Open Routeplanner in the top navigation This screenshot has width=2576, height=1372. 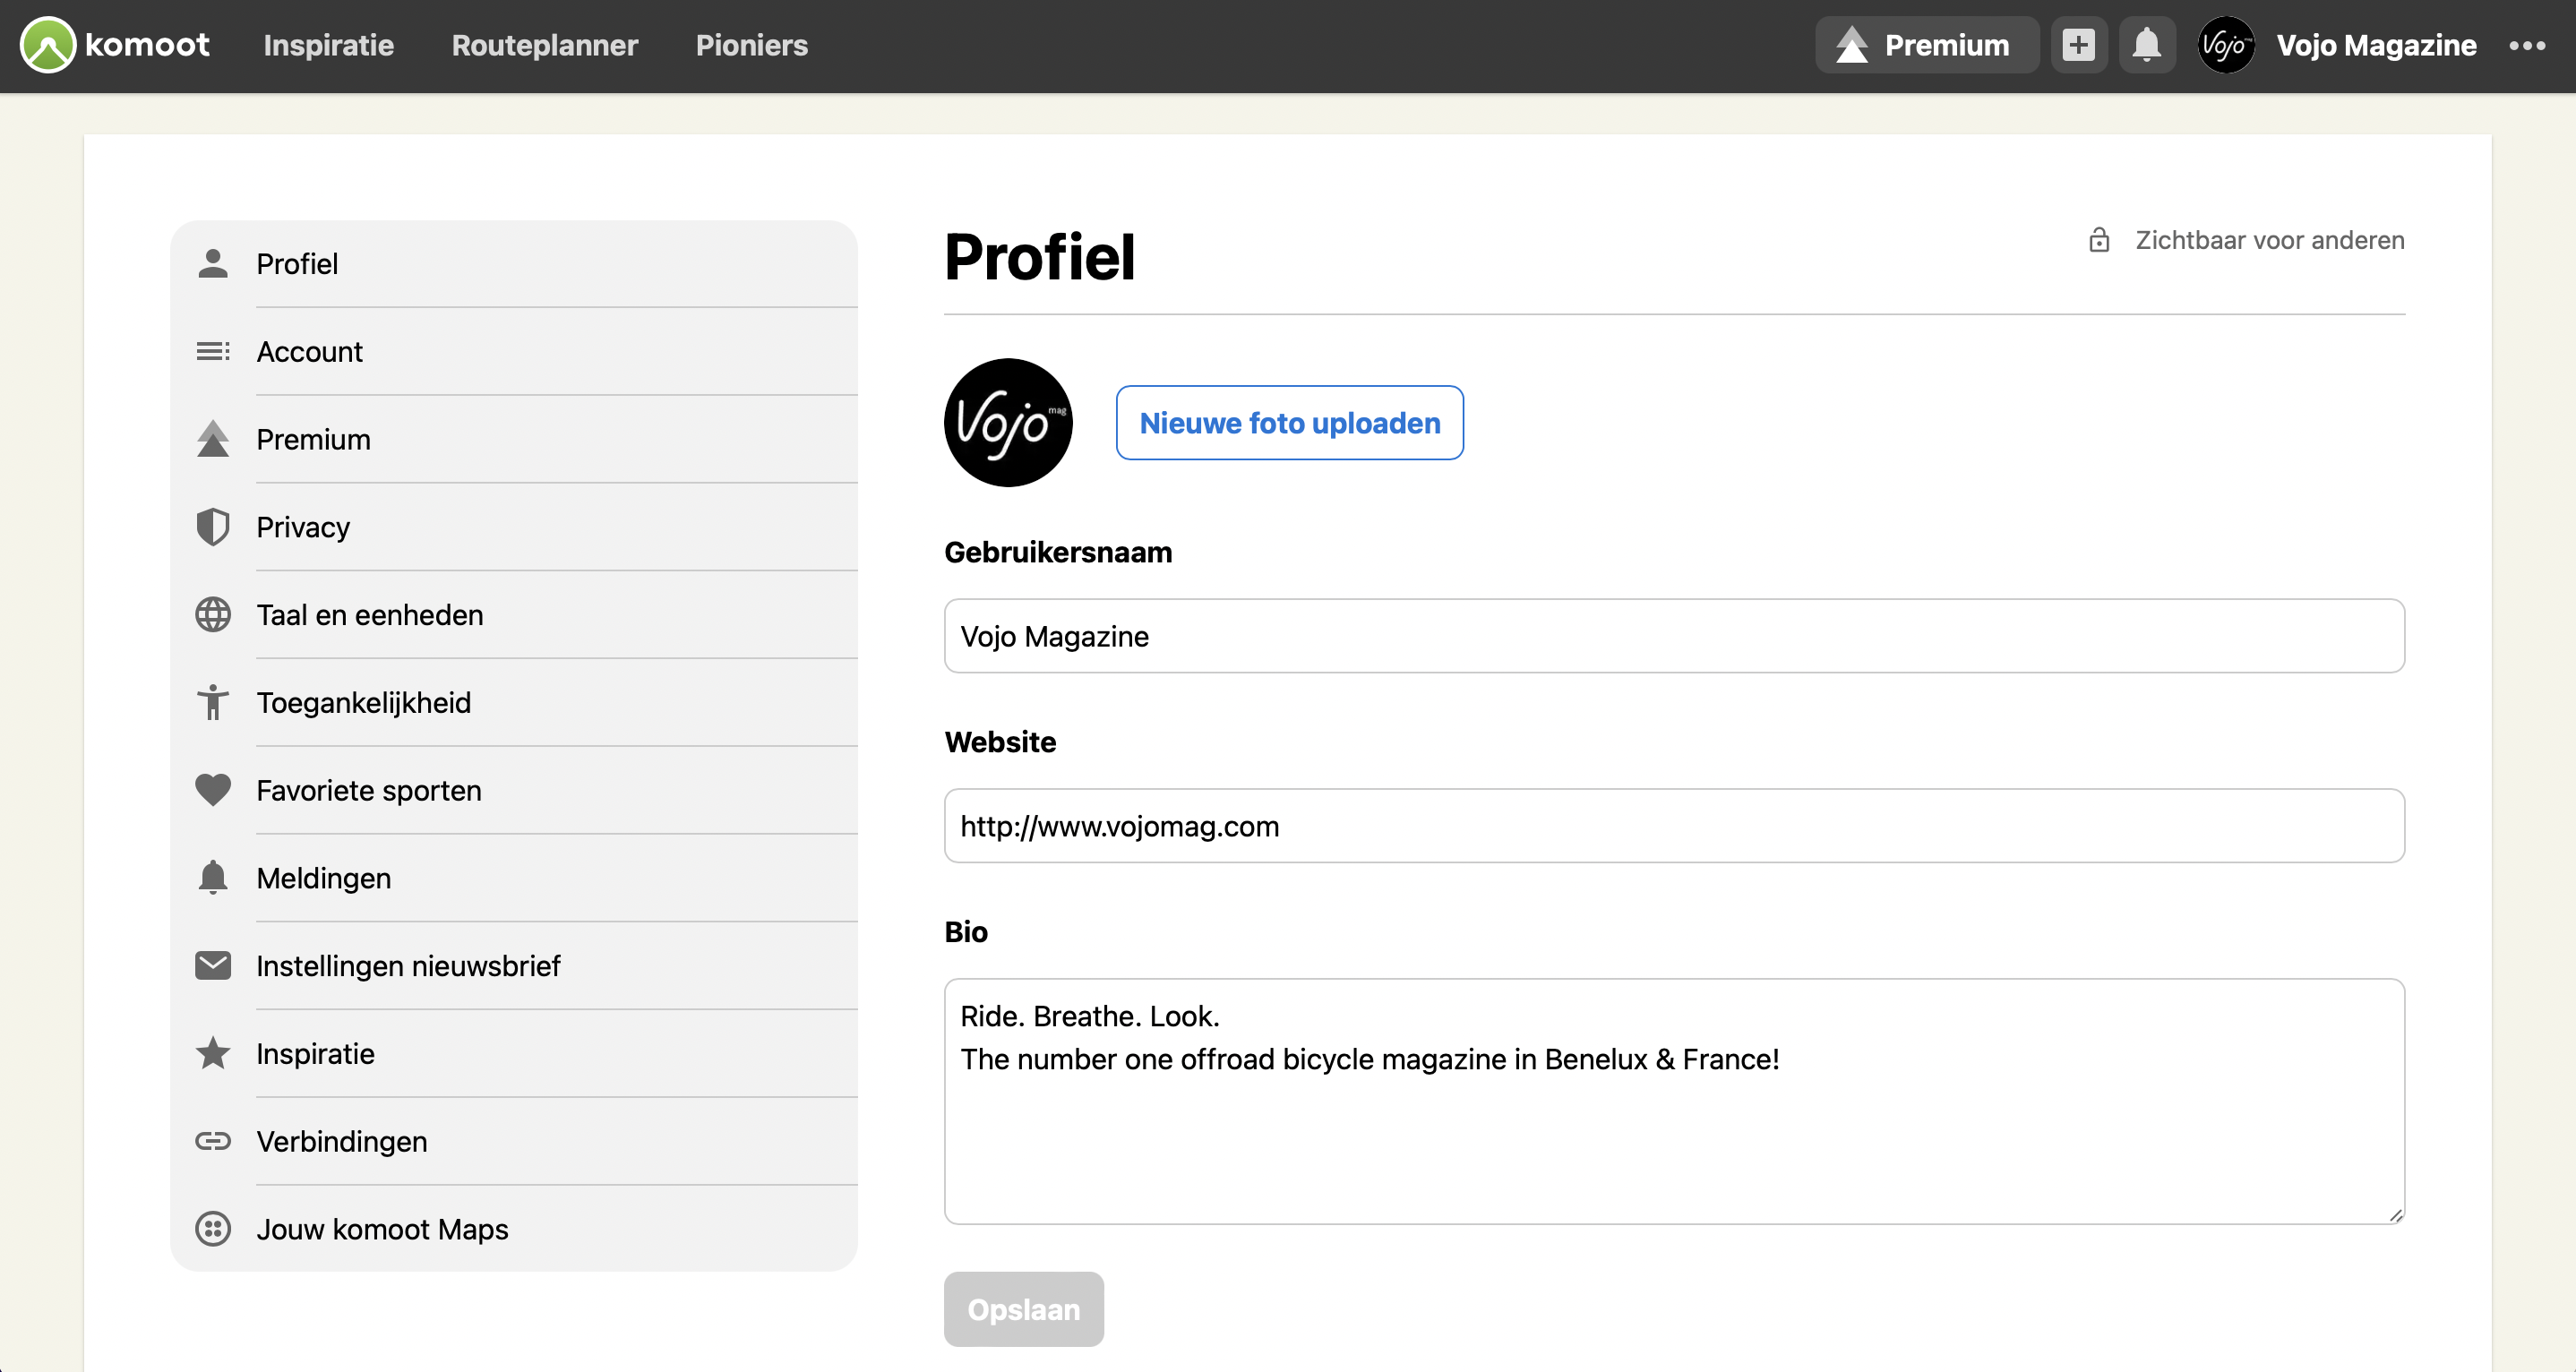[x=545, y=45]
